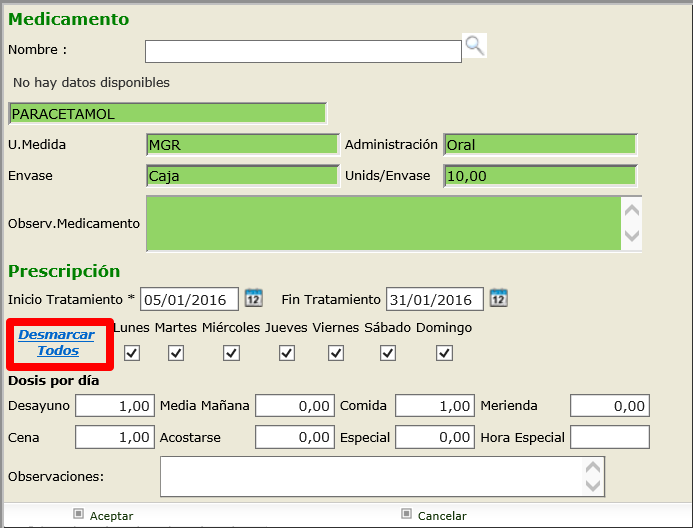The width and height of the screenshot is (693, 528).
Task: Toggle the Sábado checkbox
Action: tap(388, 352)
